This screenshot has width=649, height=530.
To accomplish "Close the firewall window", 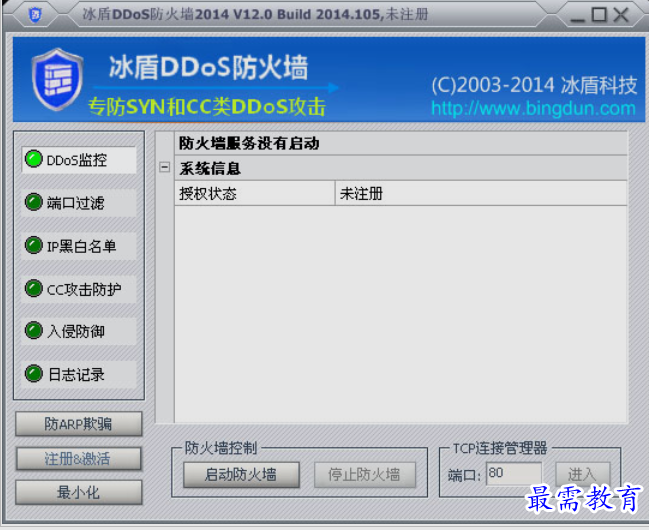I will tap(621, 15).
